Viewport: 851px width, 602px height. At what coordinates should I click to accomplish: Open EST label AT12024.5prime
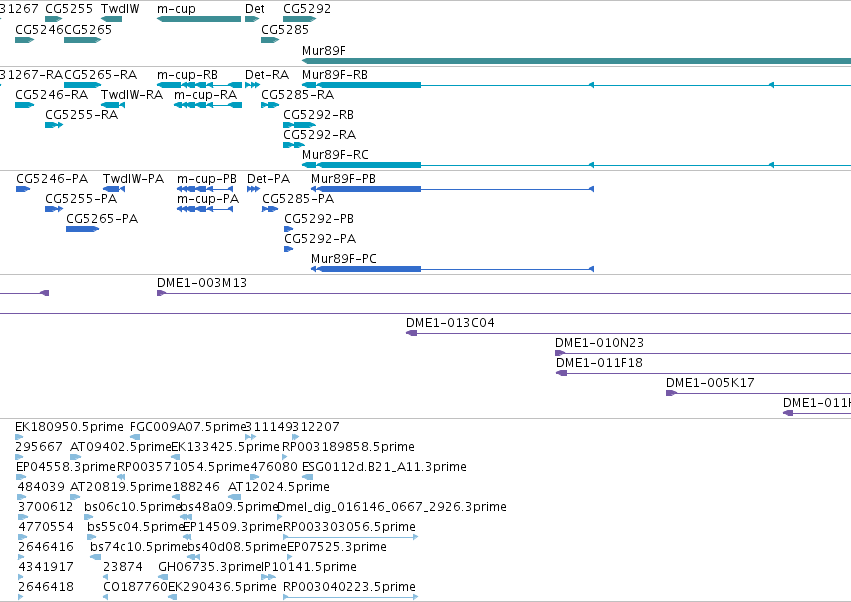(x=279, y=487)
